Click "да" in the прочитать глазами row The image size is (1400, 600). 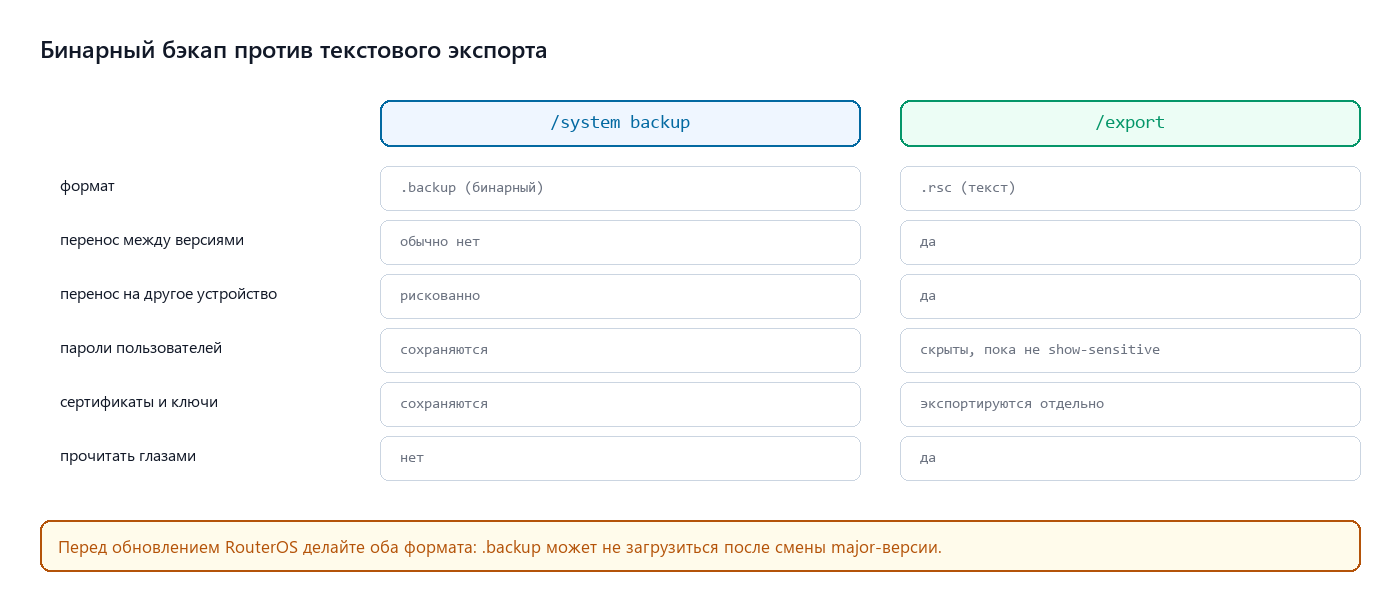(x=1130, y=458)
